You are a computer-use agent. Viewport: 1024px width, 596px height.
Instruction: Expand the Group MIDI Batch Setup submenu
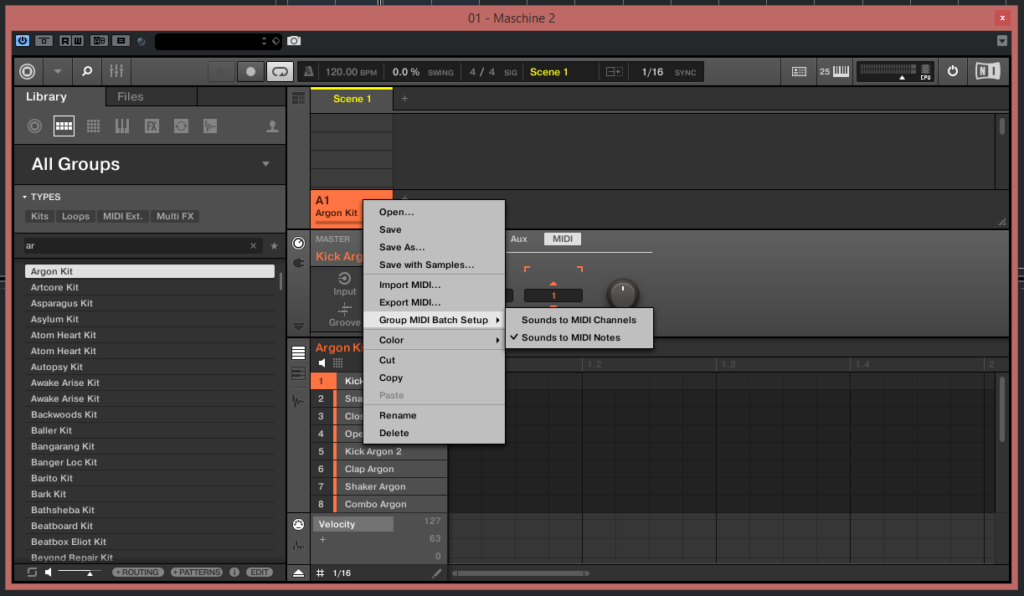click(x=434, y=320)
